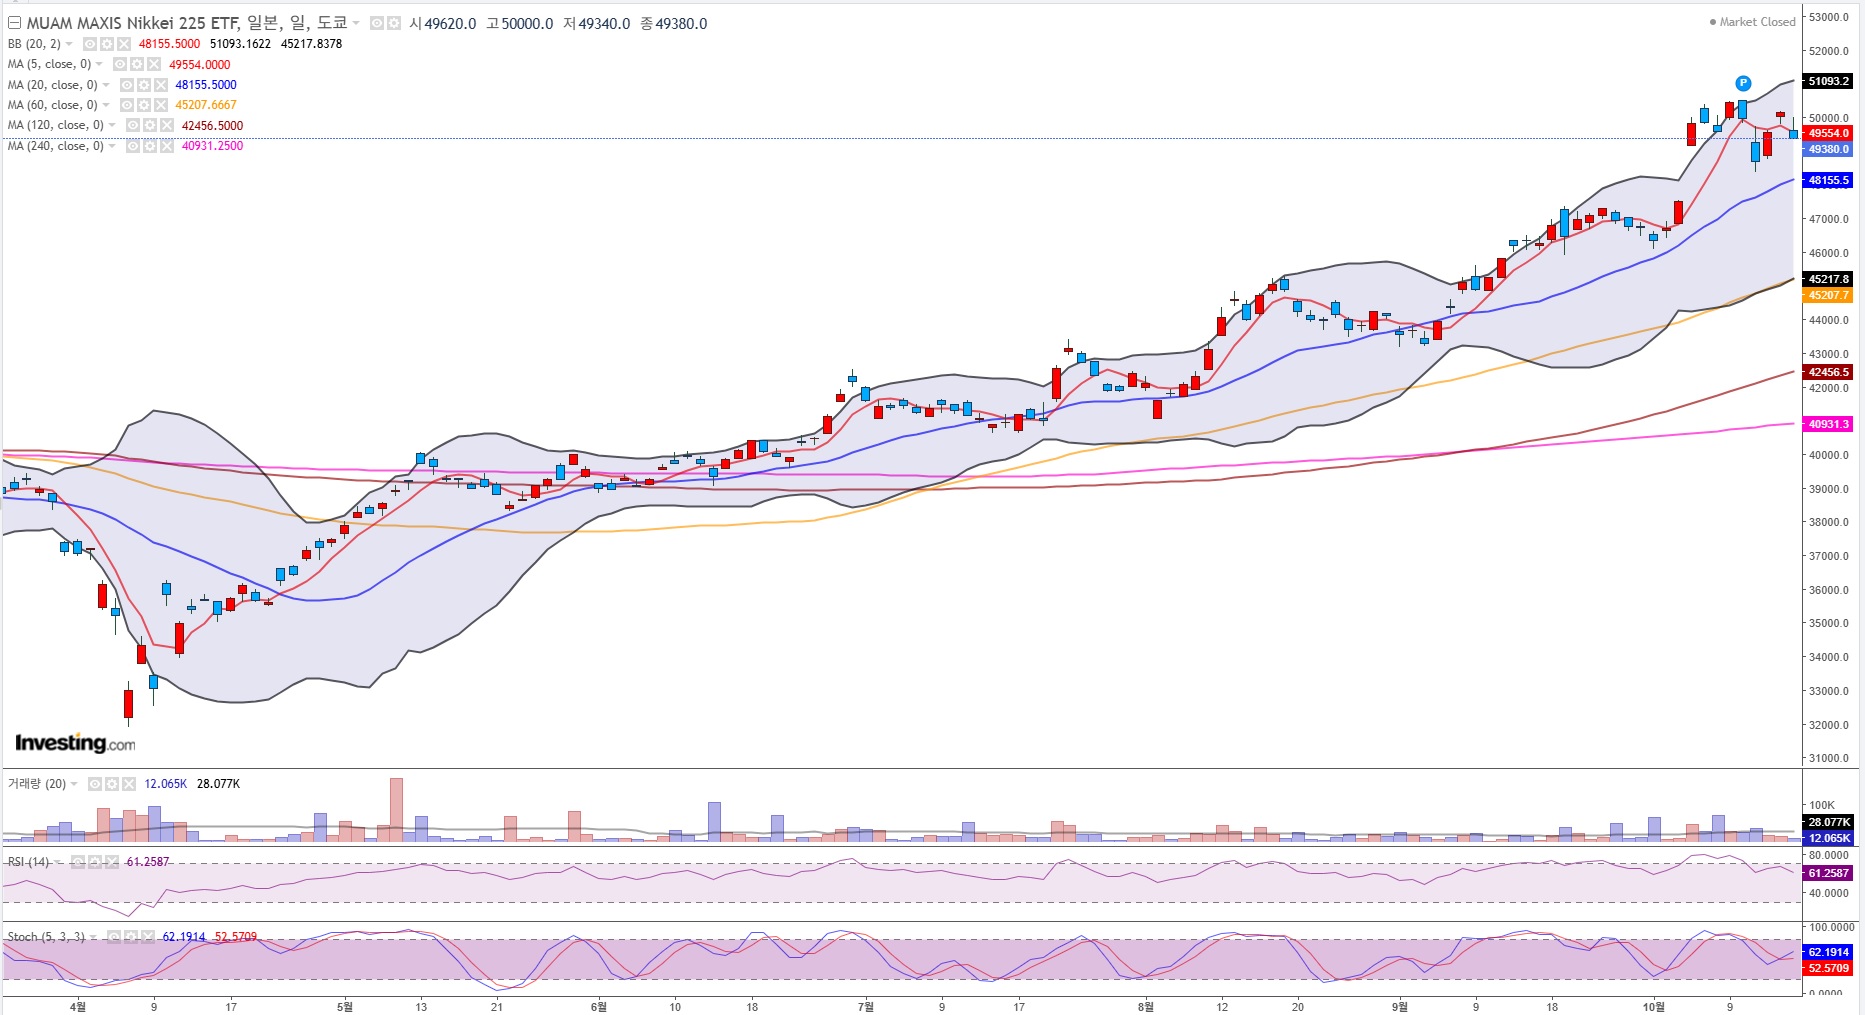Open MA (60, close, 0) settings gear
Image resolution: width=1865 pixels, height=1015 pixels.
click(144, 105)
